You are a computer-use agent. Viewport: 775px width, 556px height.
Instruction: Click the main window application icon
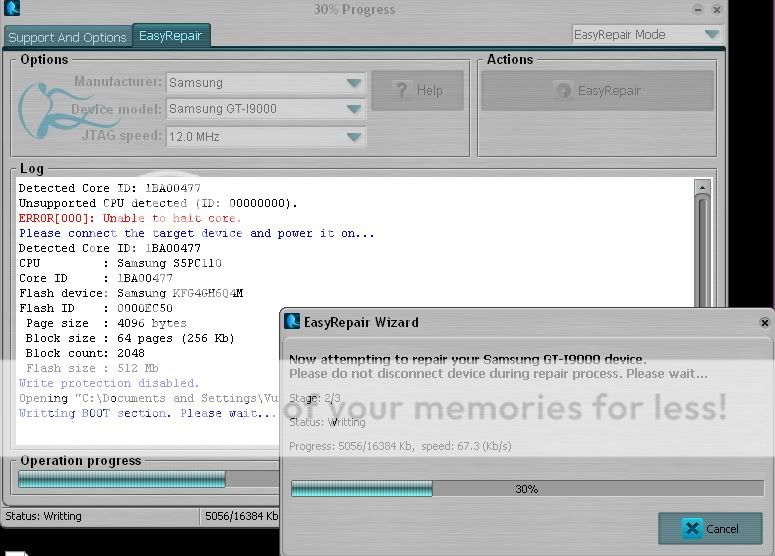[x=12, y=7]
